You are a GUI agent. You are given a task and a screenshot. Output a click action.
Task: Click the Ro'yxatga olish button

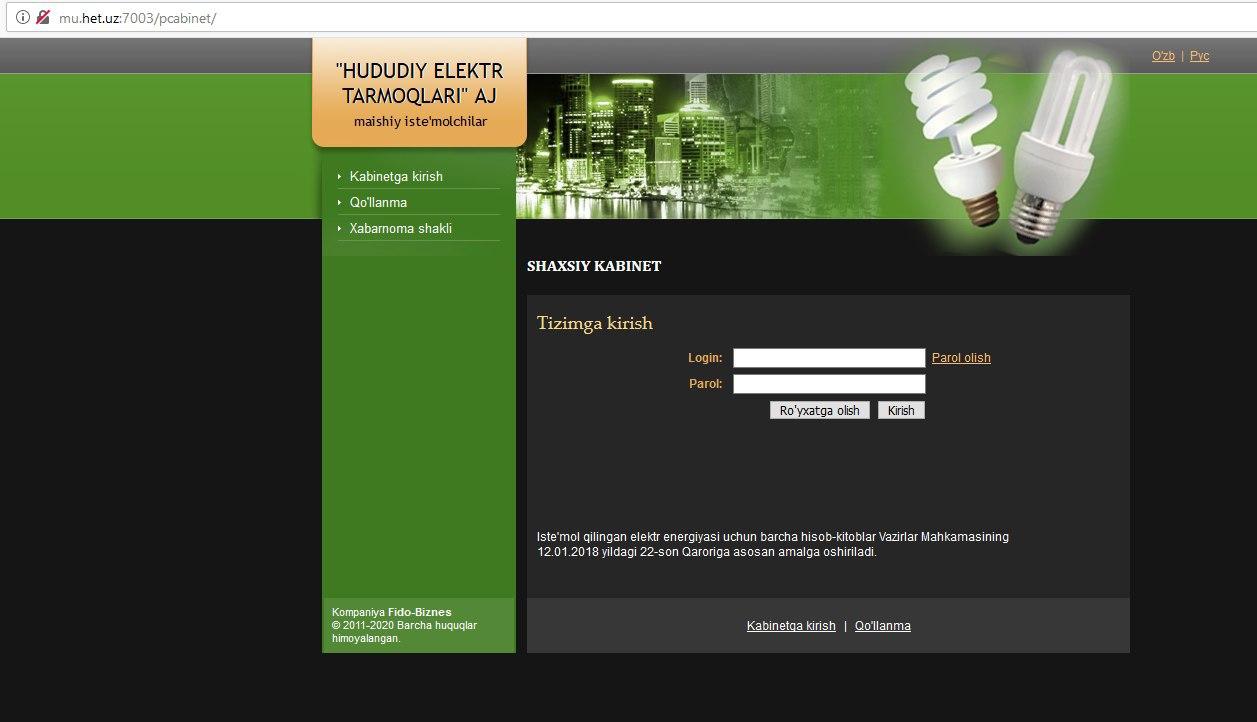tap(820, 410)
